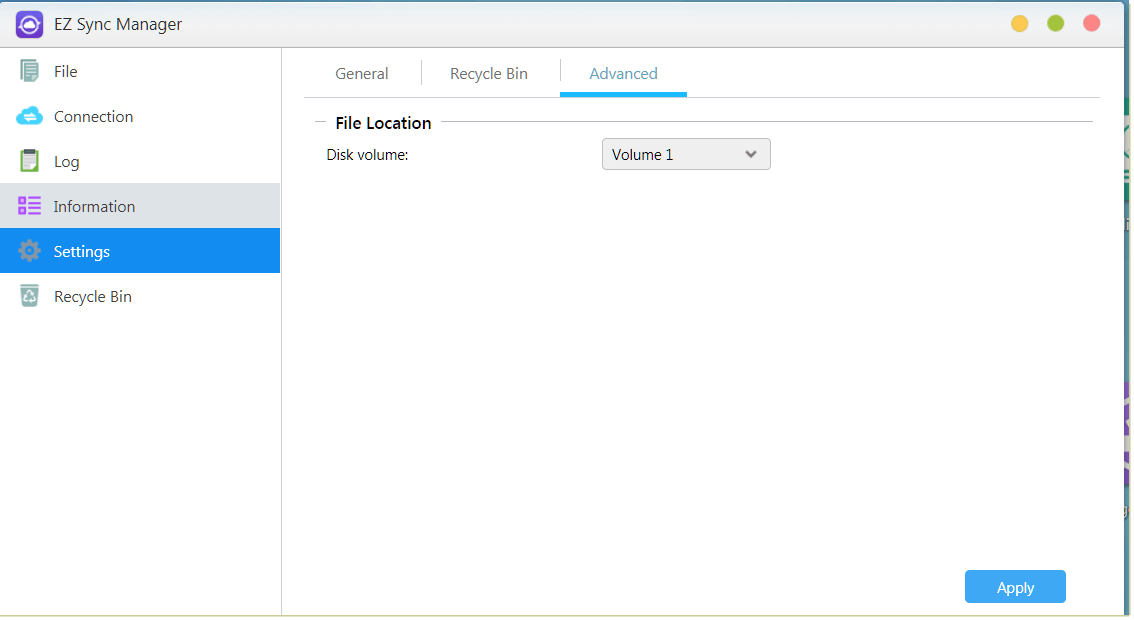Click the Settings gear icon
Image resolution: width=1134 pixels, height=620 pixels.
[30, 251]
